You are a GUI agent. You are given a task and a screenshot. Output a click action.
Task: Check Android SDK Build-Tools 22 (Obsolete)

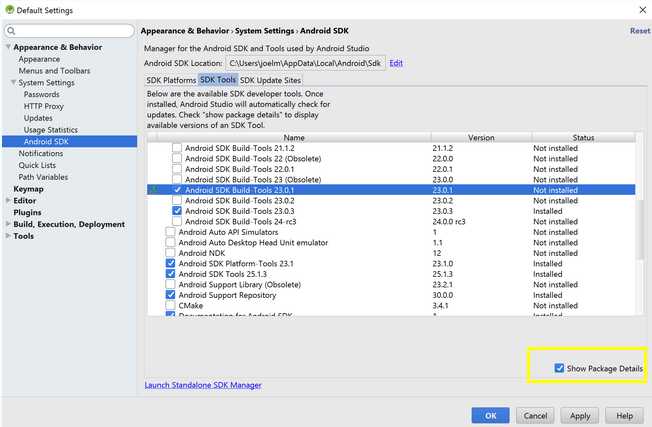click(x=177, y=158)
